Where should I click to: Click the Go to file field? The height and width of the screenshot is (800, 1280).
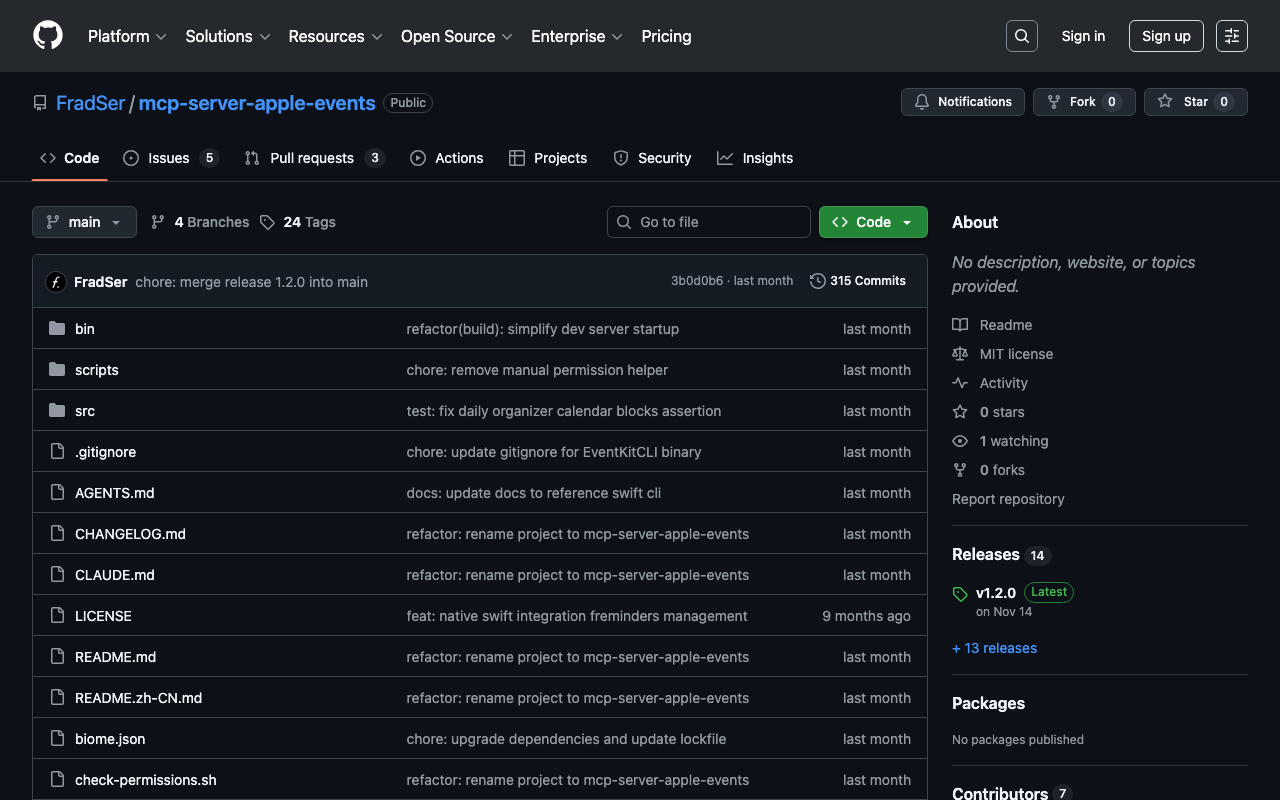coord(709,222)
